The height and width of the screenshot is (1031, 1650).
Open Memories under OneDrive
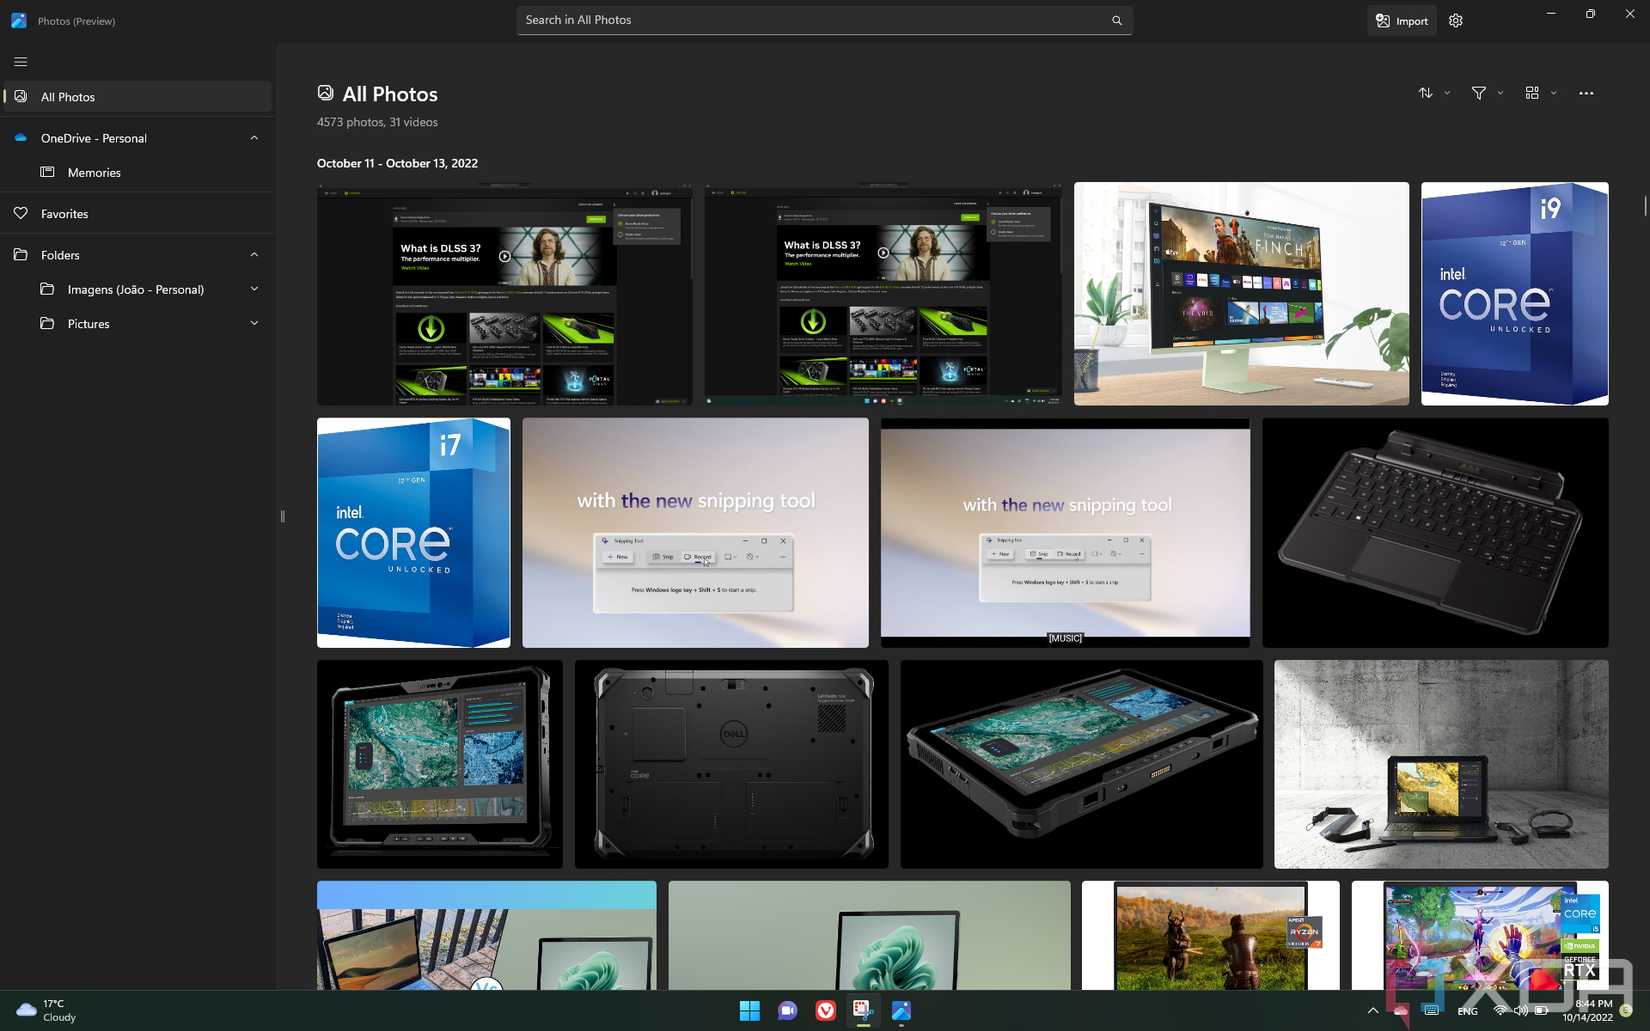point(93,172)
